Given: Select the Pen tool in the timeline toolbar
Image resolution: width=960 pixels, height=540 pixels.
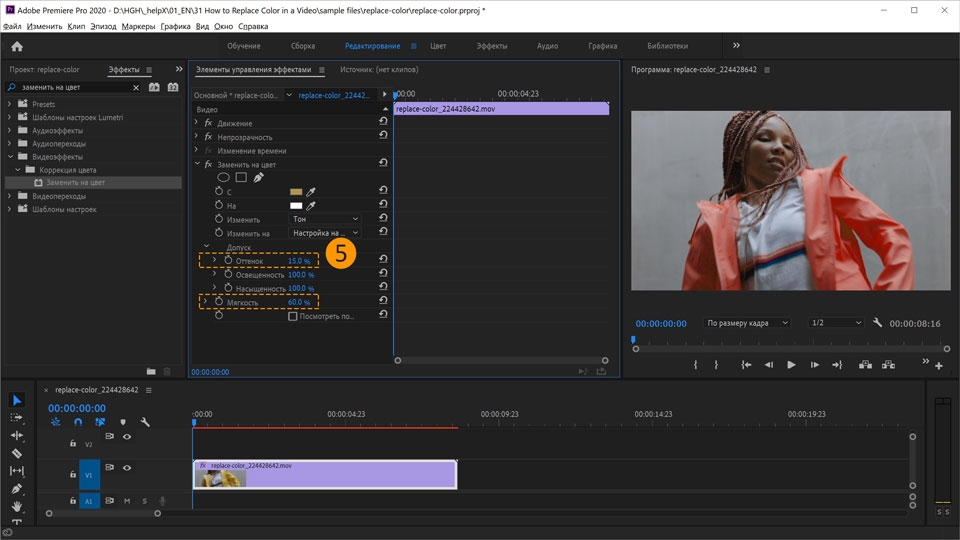Looking at the screenshot, I should tap(17, 489).
